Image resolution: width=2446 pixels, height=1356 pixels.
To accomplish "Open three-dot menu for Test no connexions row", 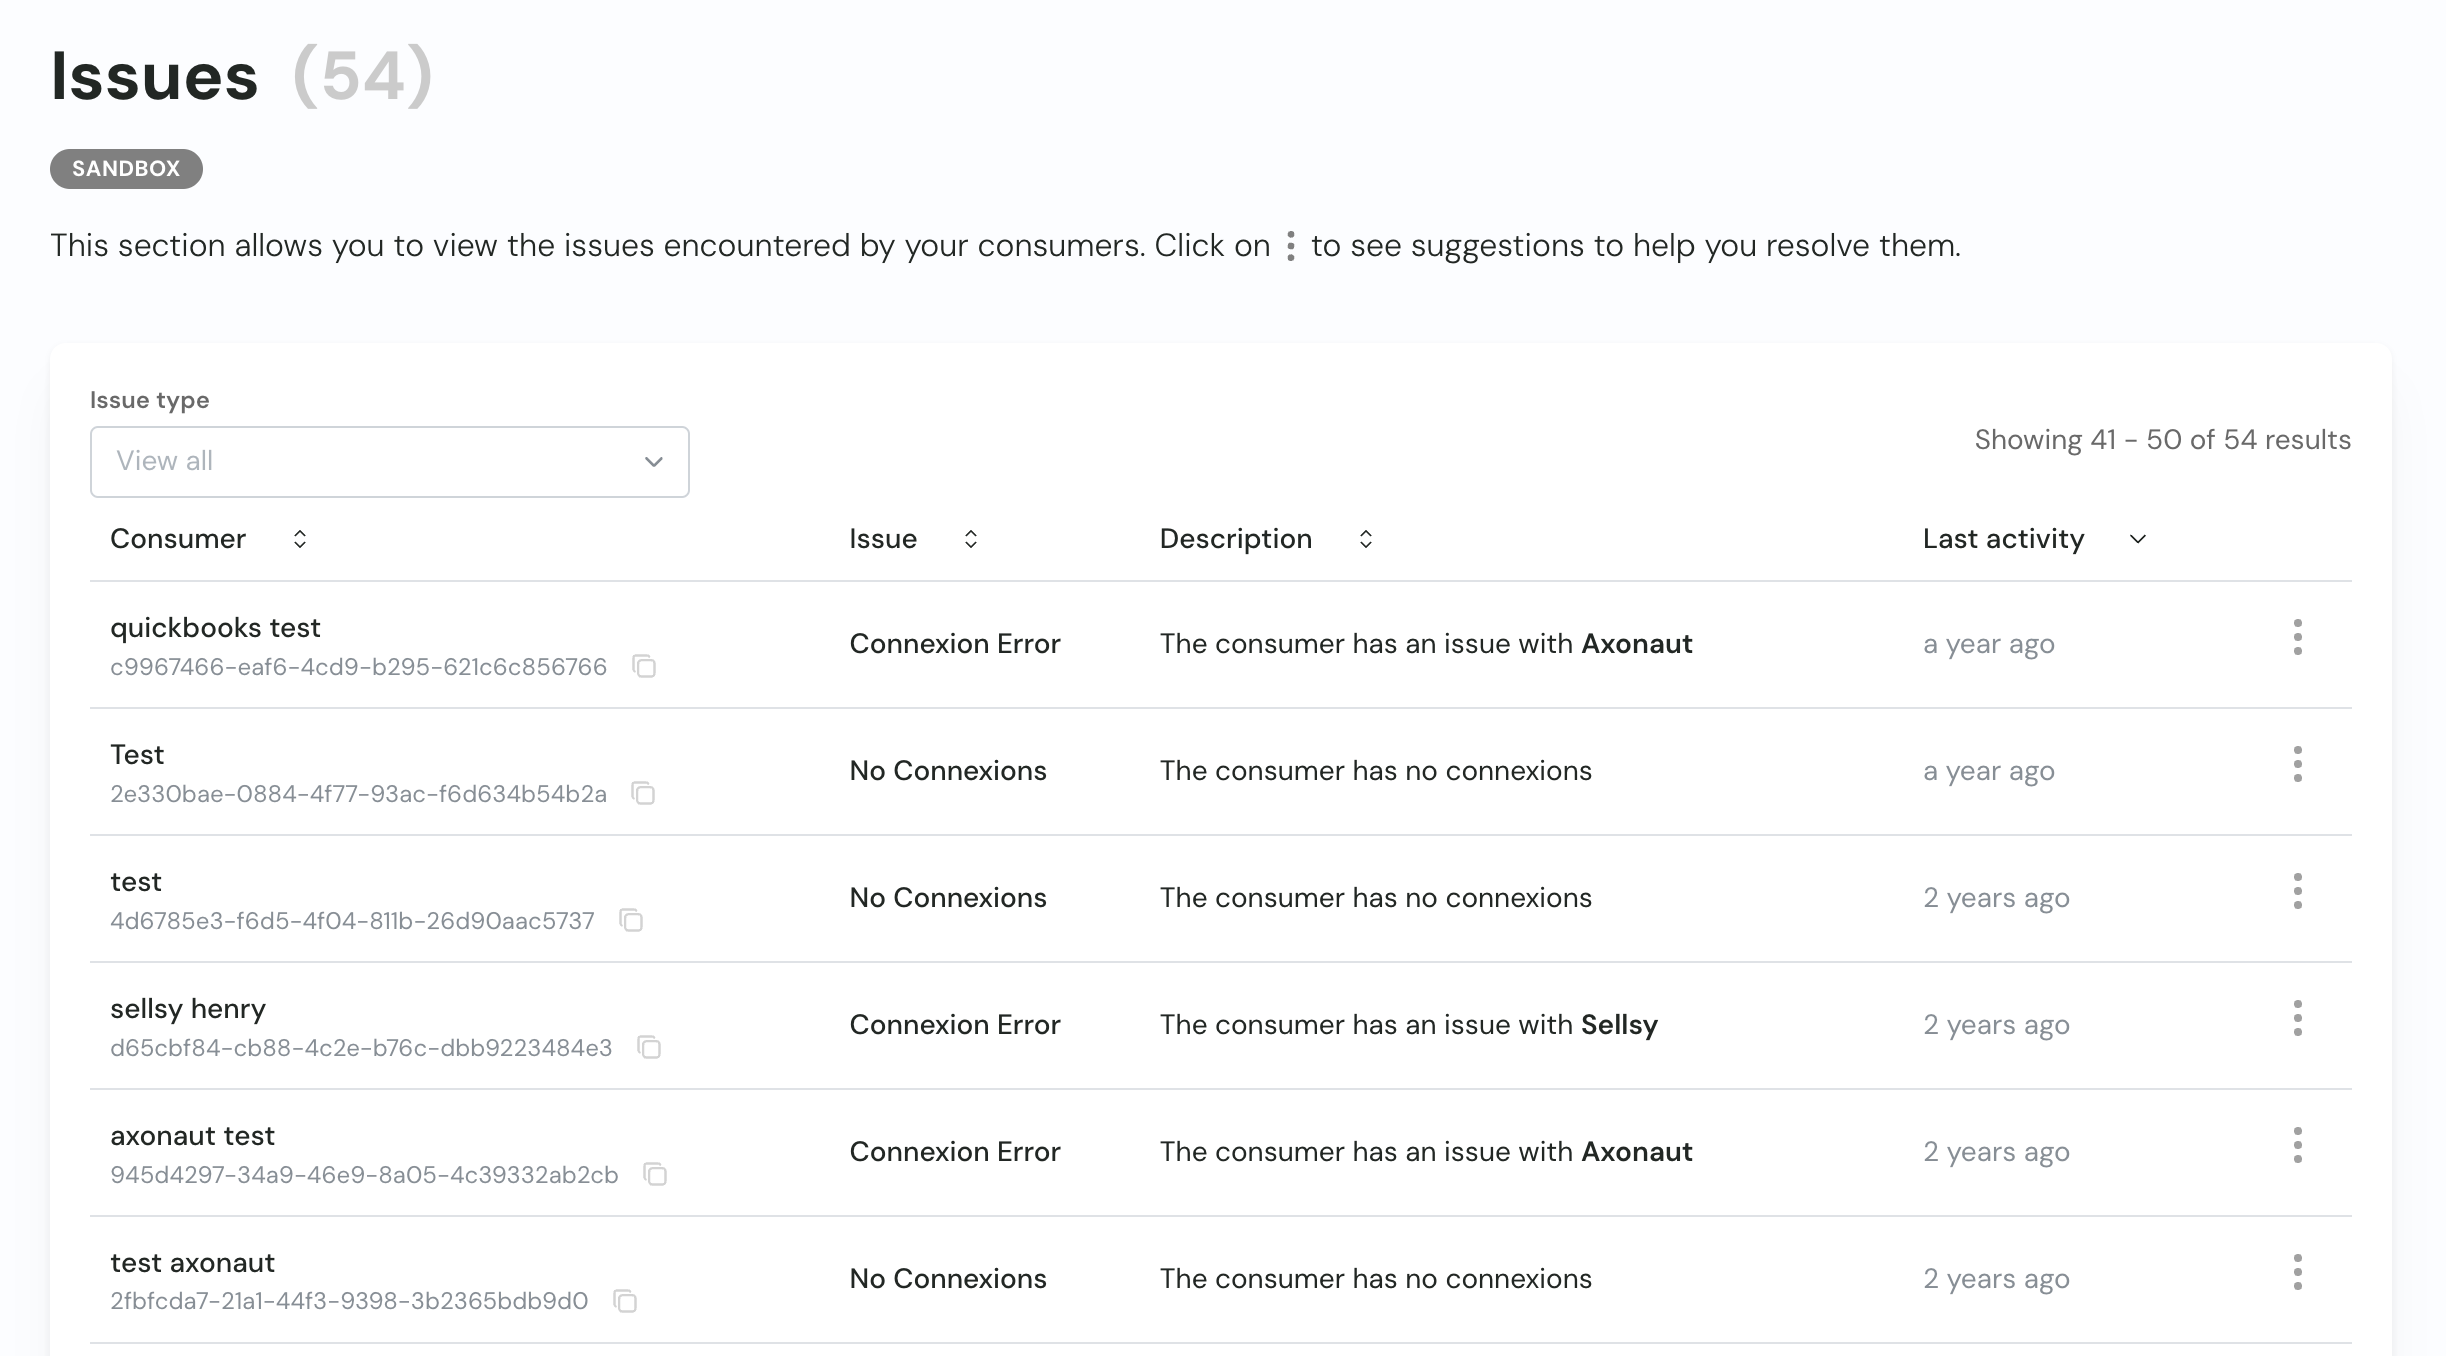I will click(2297, 764).
